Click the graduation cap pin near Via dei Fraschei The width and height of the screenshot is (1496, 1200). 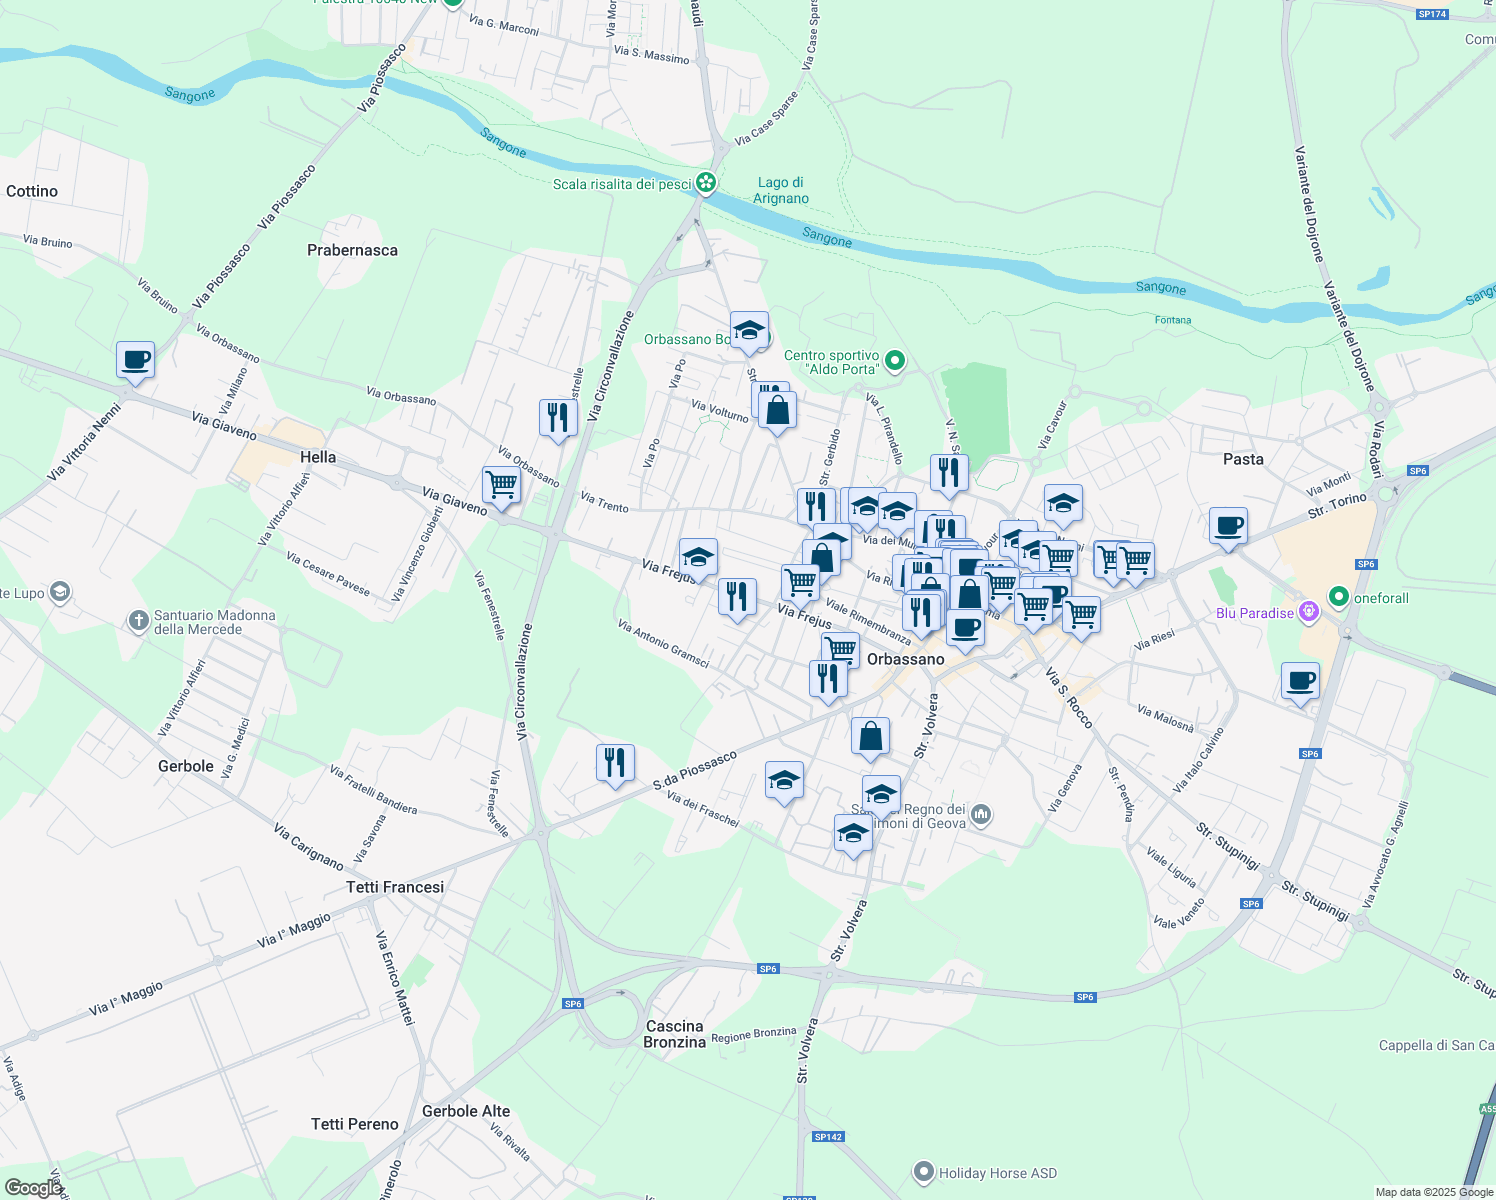click(785, 782)
